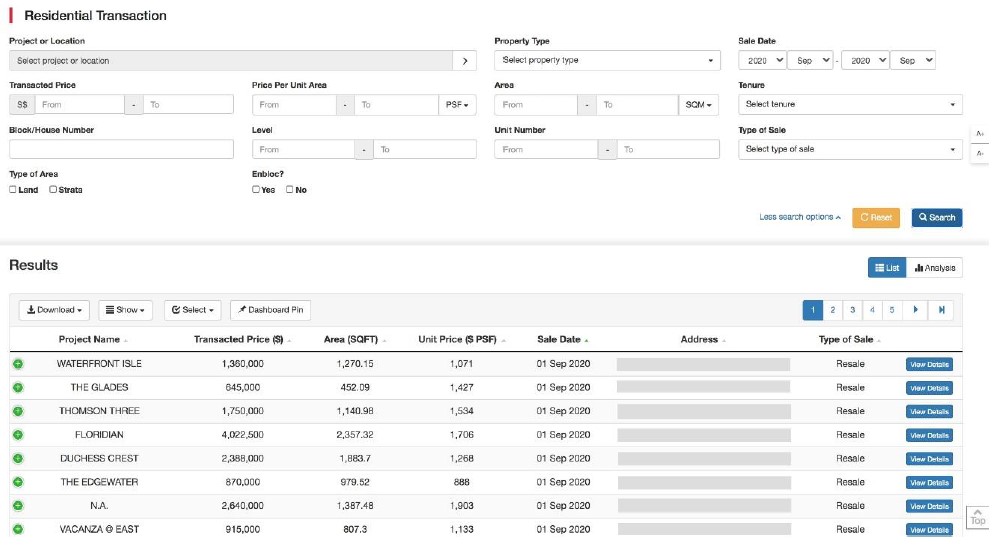
Task: View Details for THOMSON THREE
Action: (x=929, y=412)
